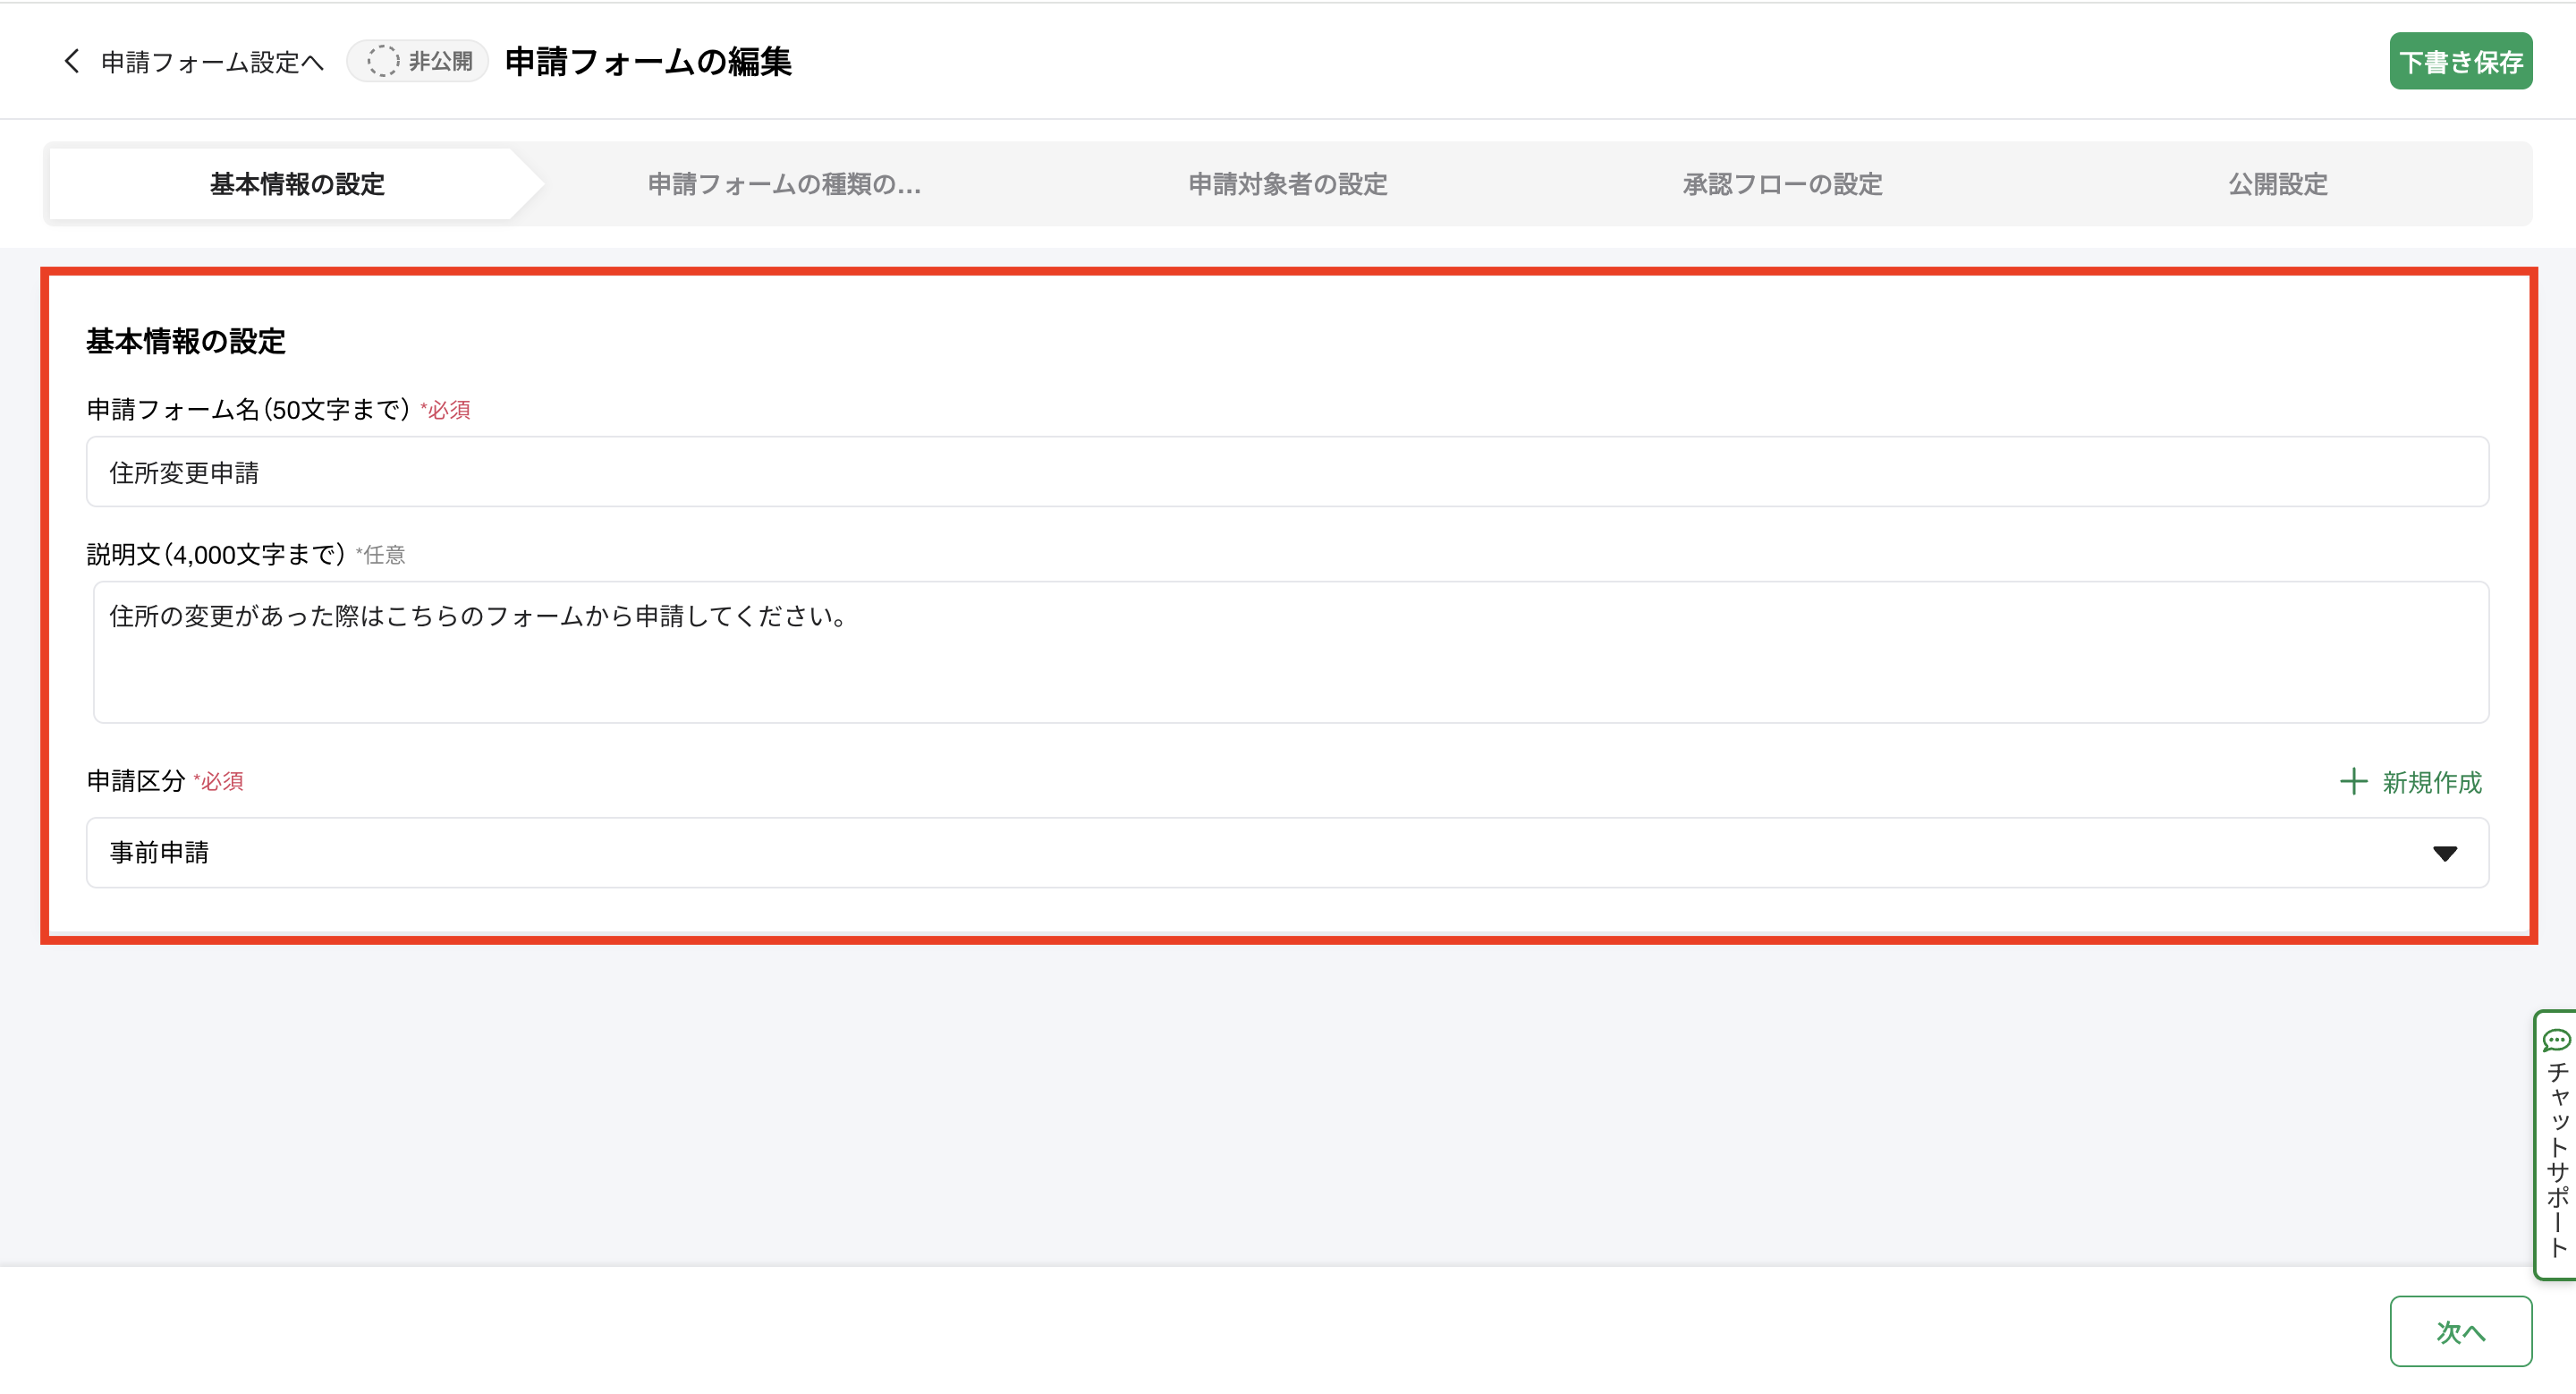This screenshot has width=2576, height=1394.
Task: Click 新規作成 link for 申請区分
Action: [2431, 782]
